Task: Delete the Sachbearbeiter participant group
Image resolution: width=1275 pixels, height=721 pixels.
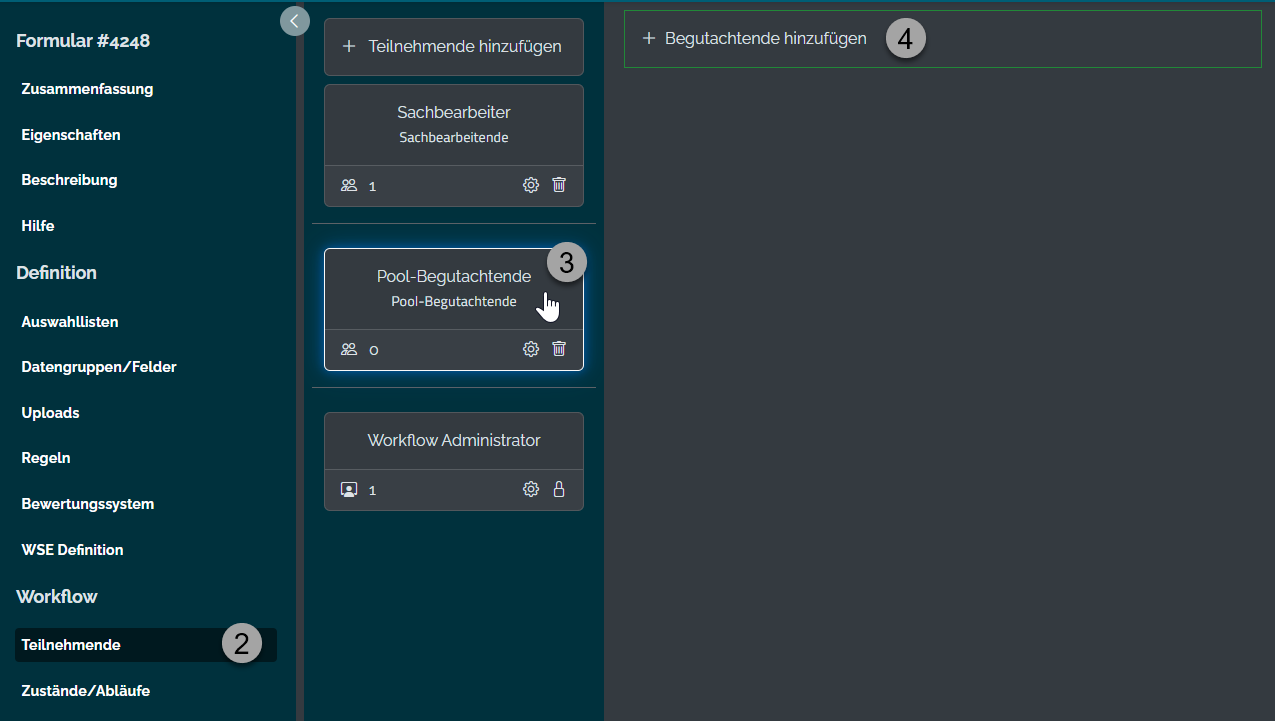Action: tap(559, 185)
